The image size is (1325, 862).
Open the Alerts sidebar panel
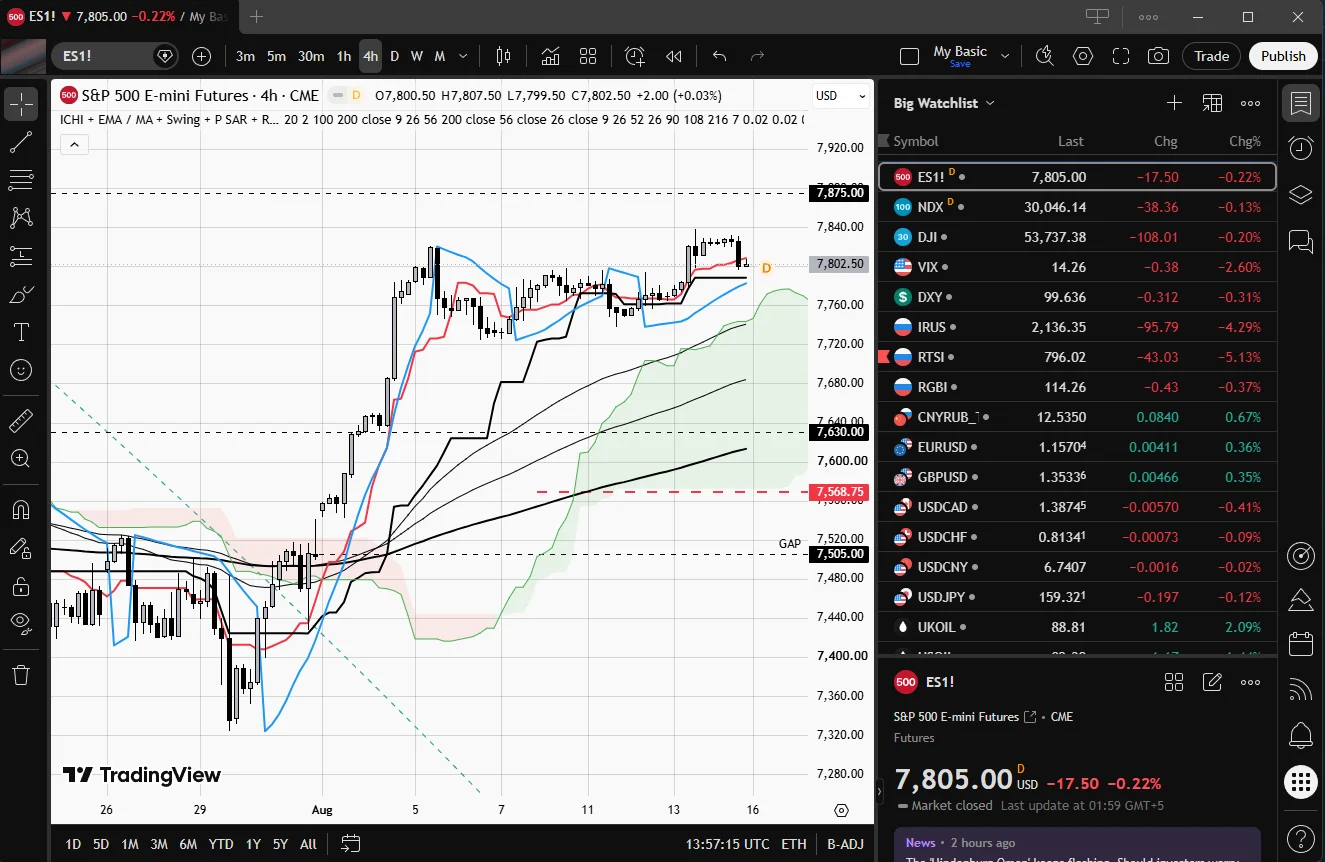(x=1301, y=148)
